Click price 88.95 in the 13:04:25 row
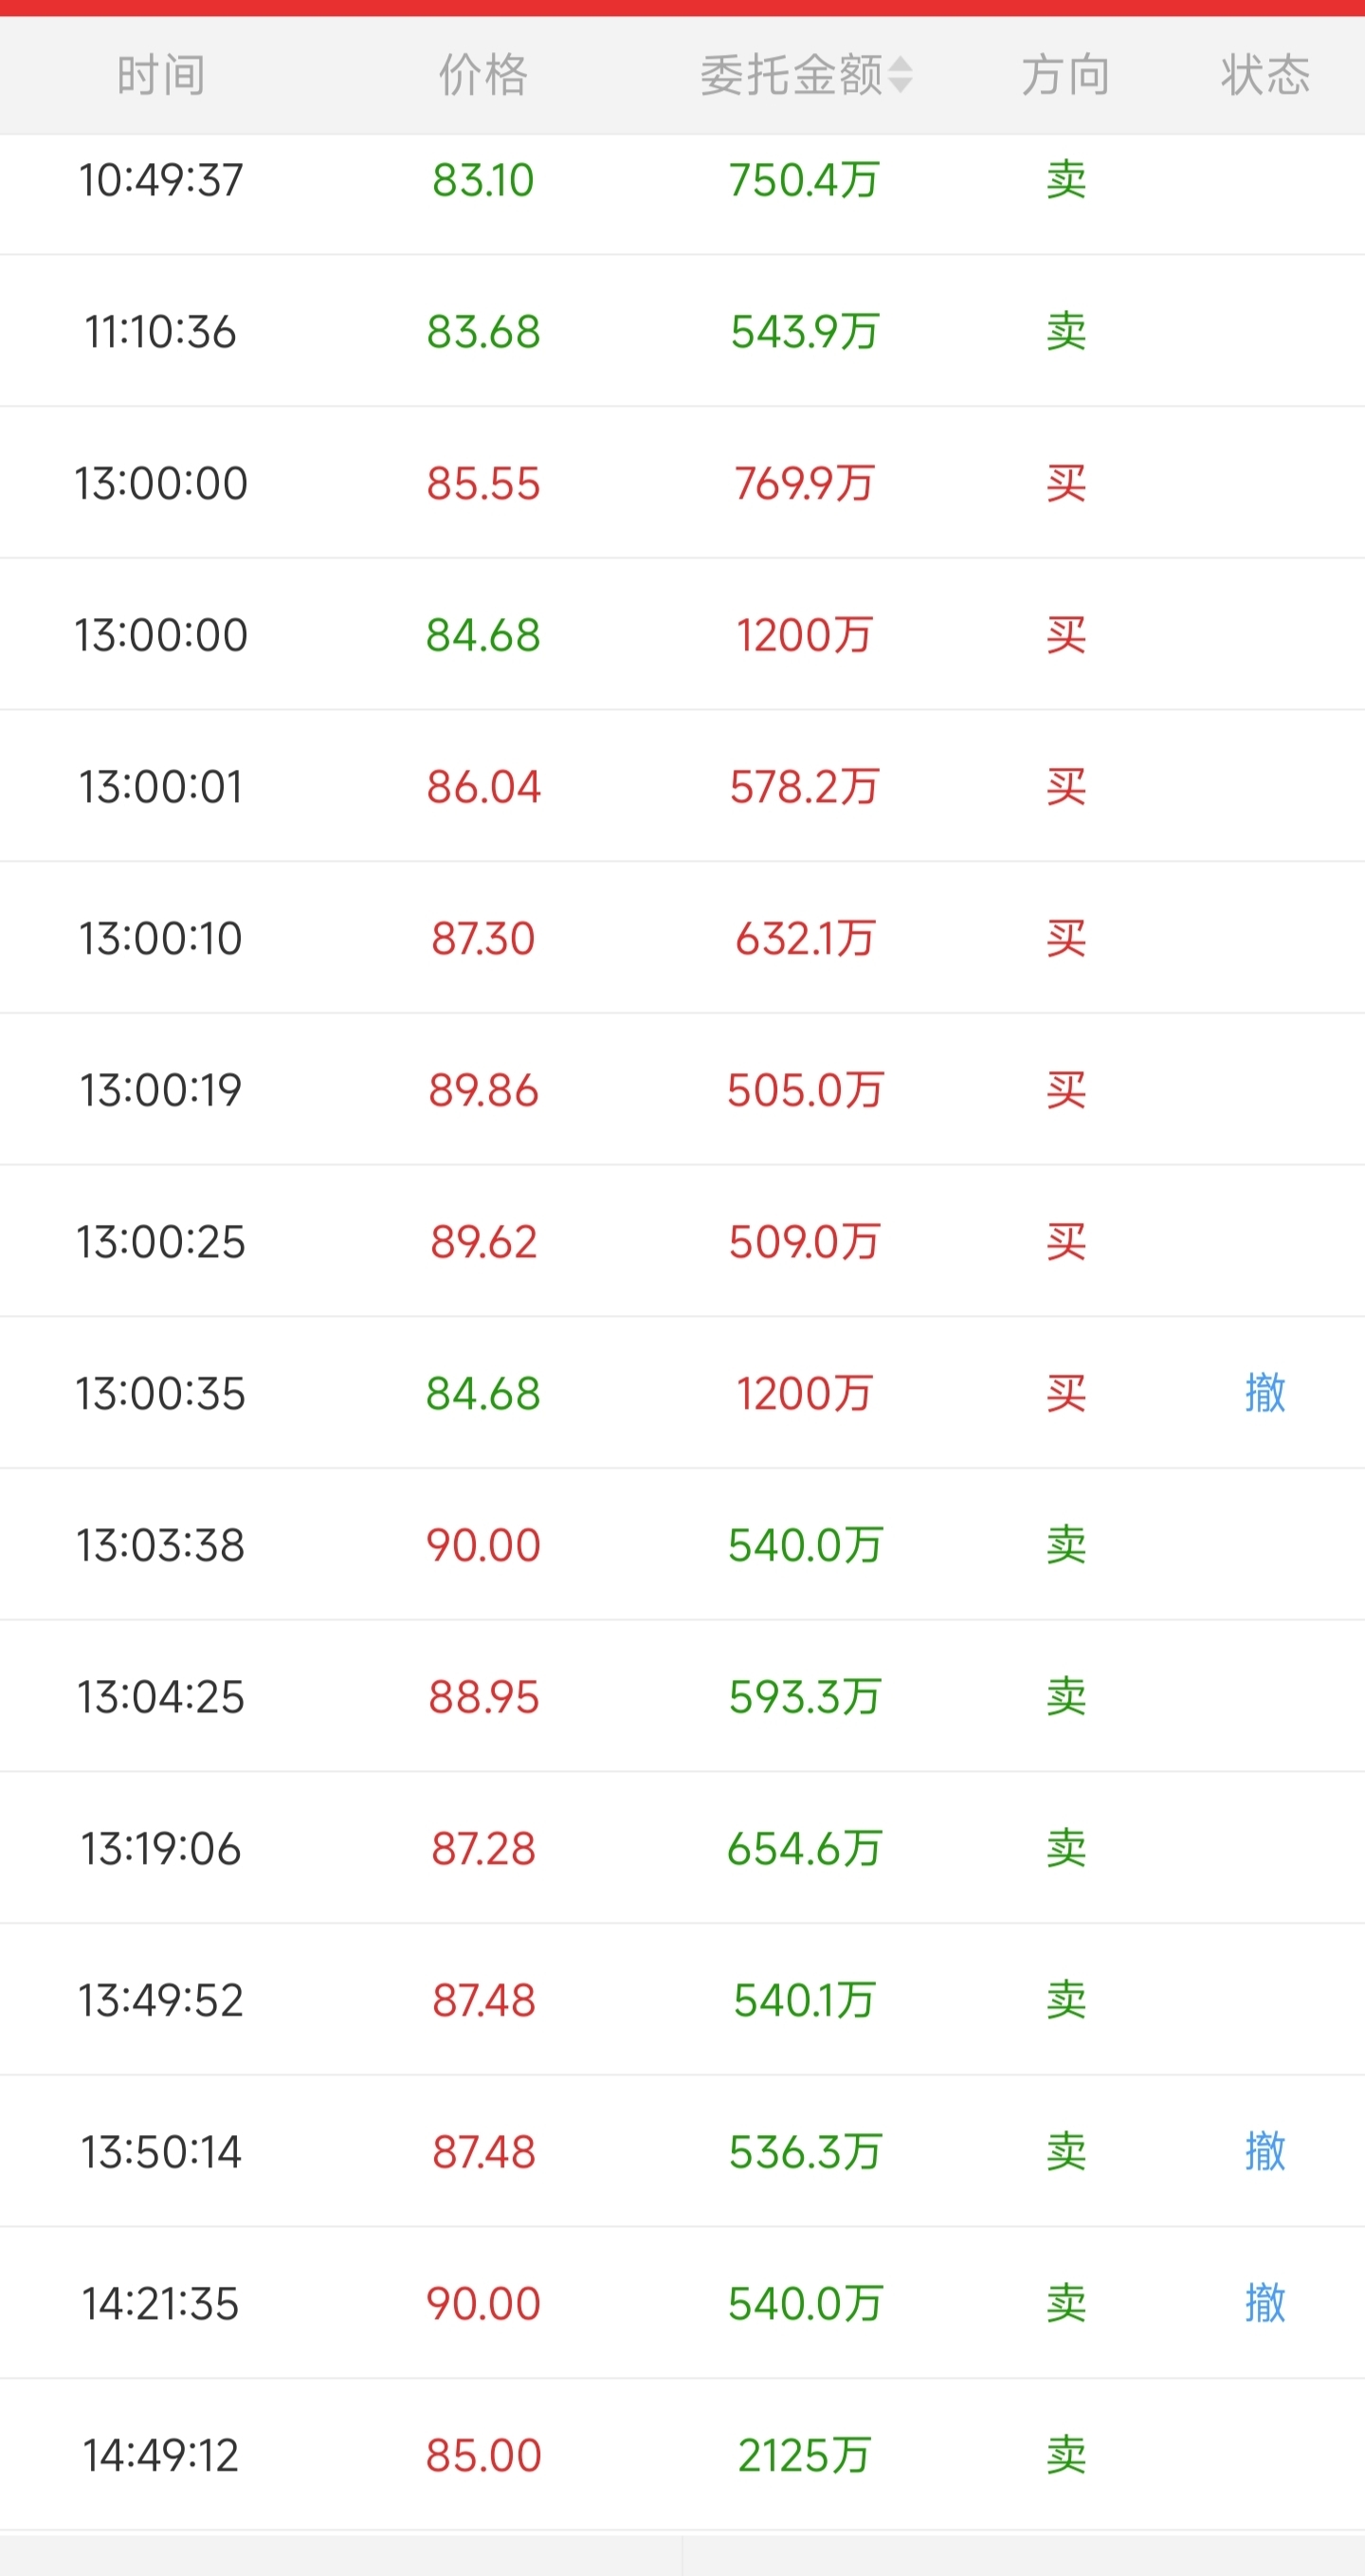 (x=483, y=1697)
